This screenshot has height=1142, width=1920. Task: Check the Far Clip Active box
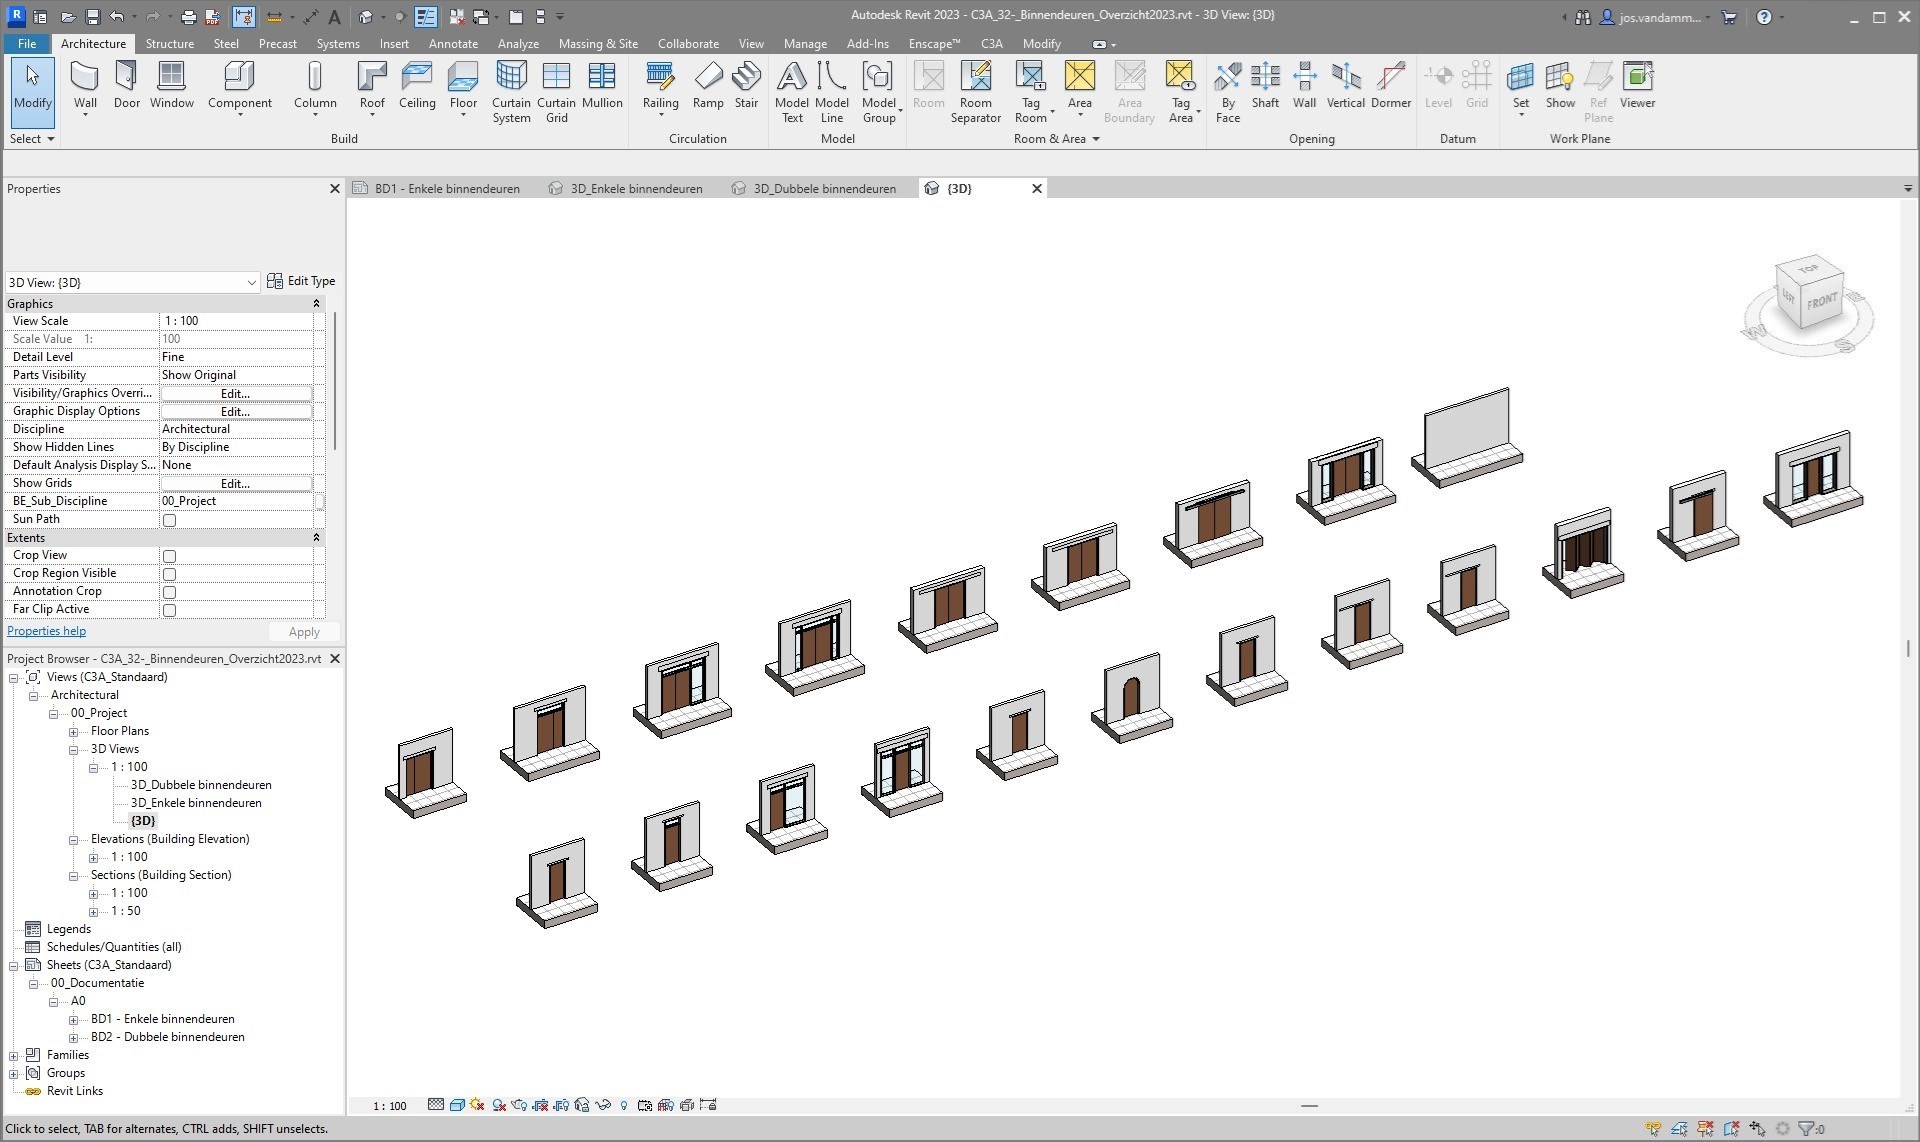(169, 610)
